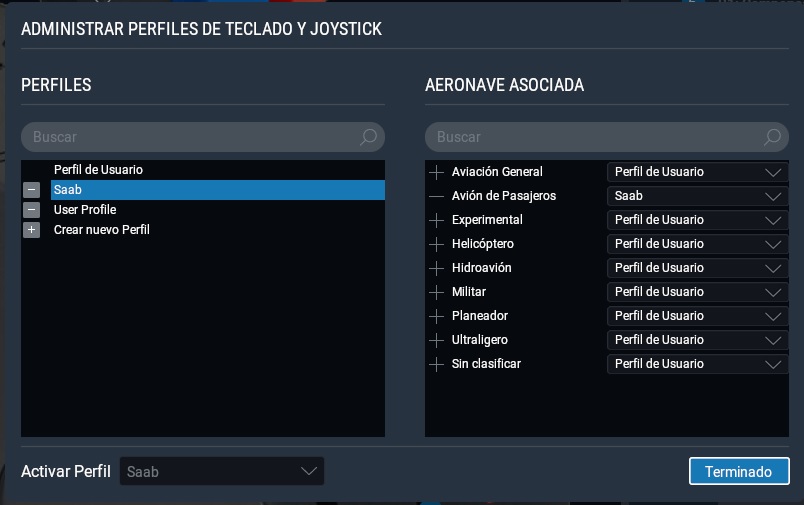The width and height of the screenshot is (804, 505).
Task: Open the profile dropdown for Sin clasificar
Action: pyautogui.click(x=697, y=364)
